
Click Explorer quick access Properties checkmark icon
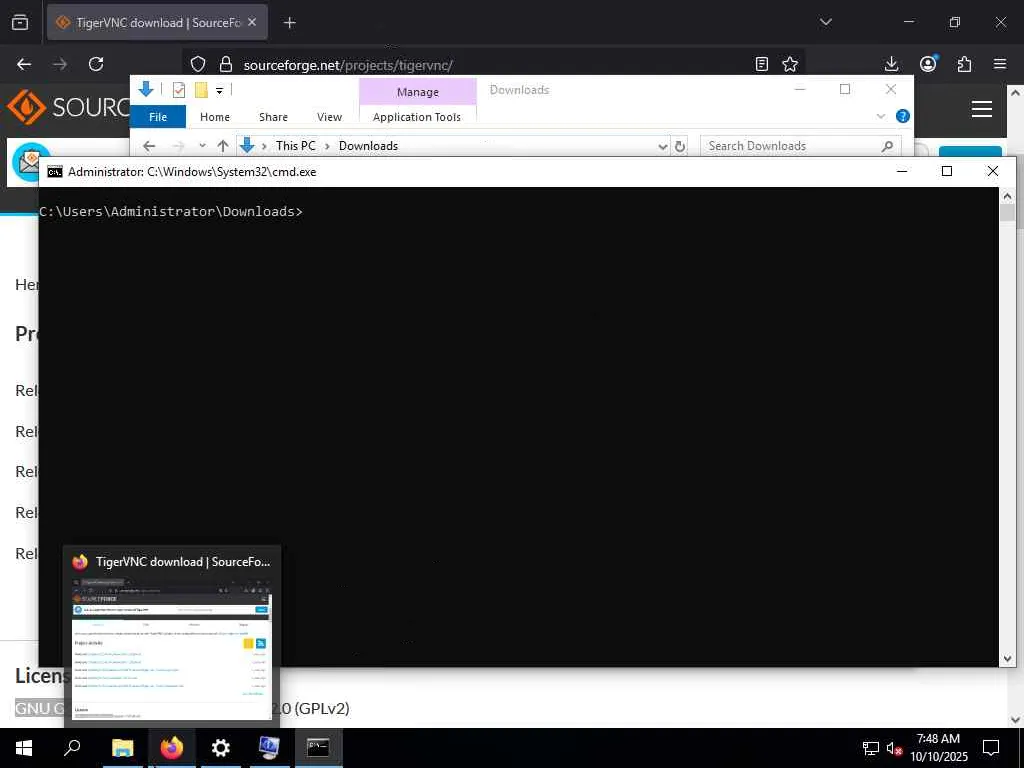[178, 90]
